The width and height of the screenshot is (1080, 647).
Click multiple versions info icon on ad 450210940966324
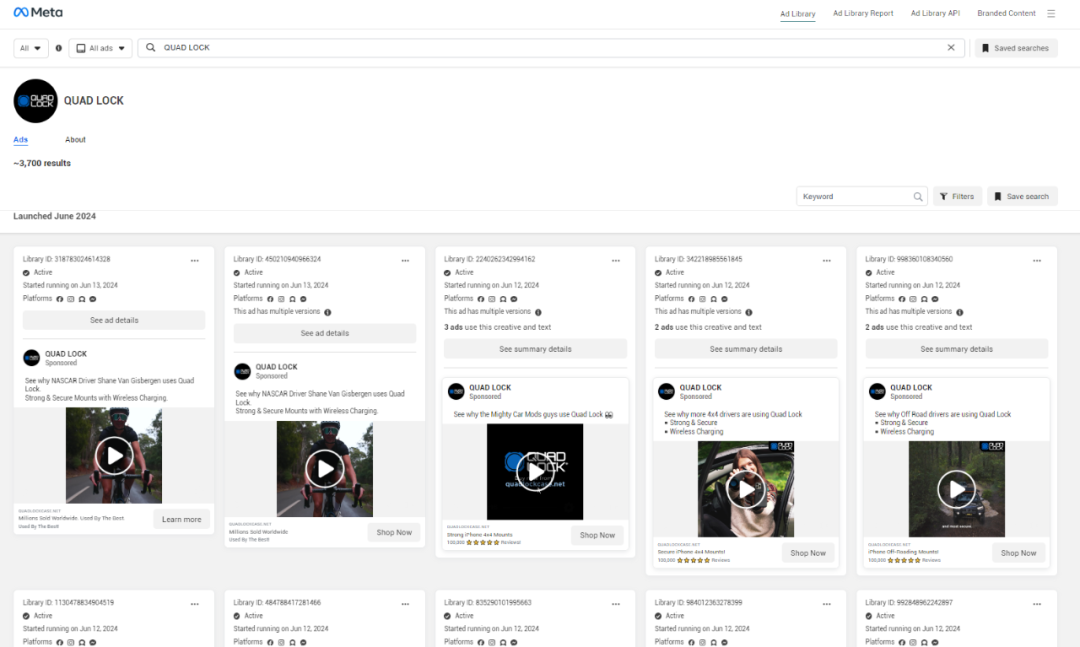click(x=328, y=312)
